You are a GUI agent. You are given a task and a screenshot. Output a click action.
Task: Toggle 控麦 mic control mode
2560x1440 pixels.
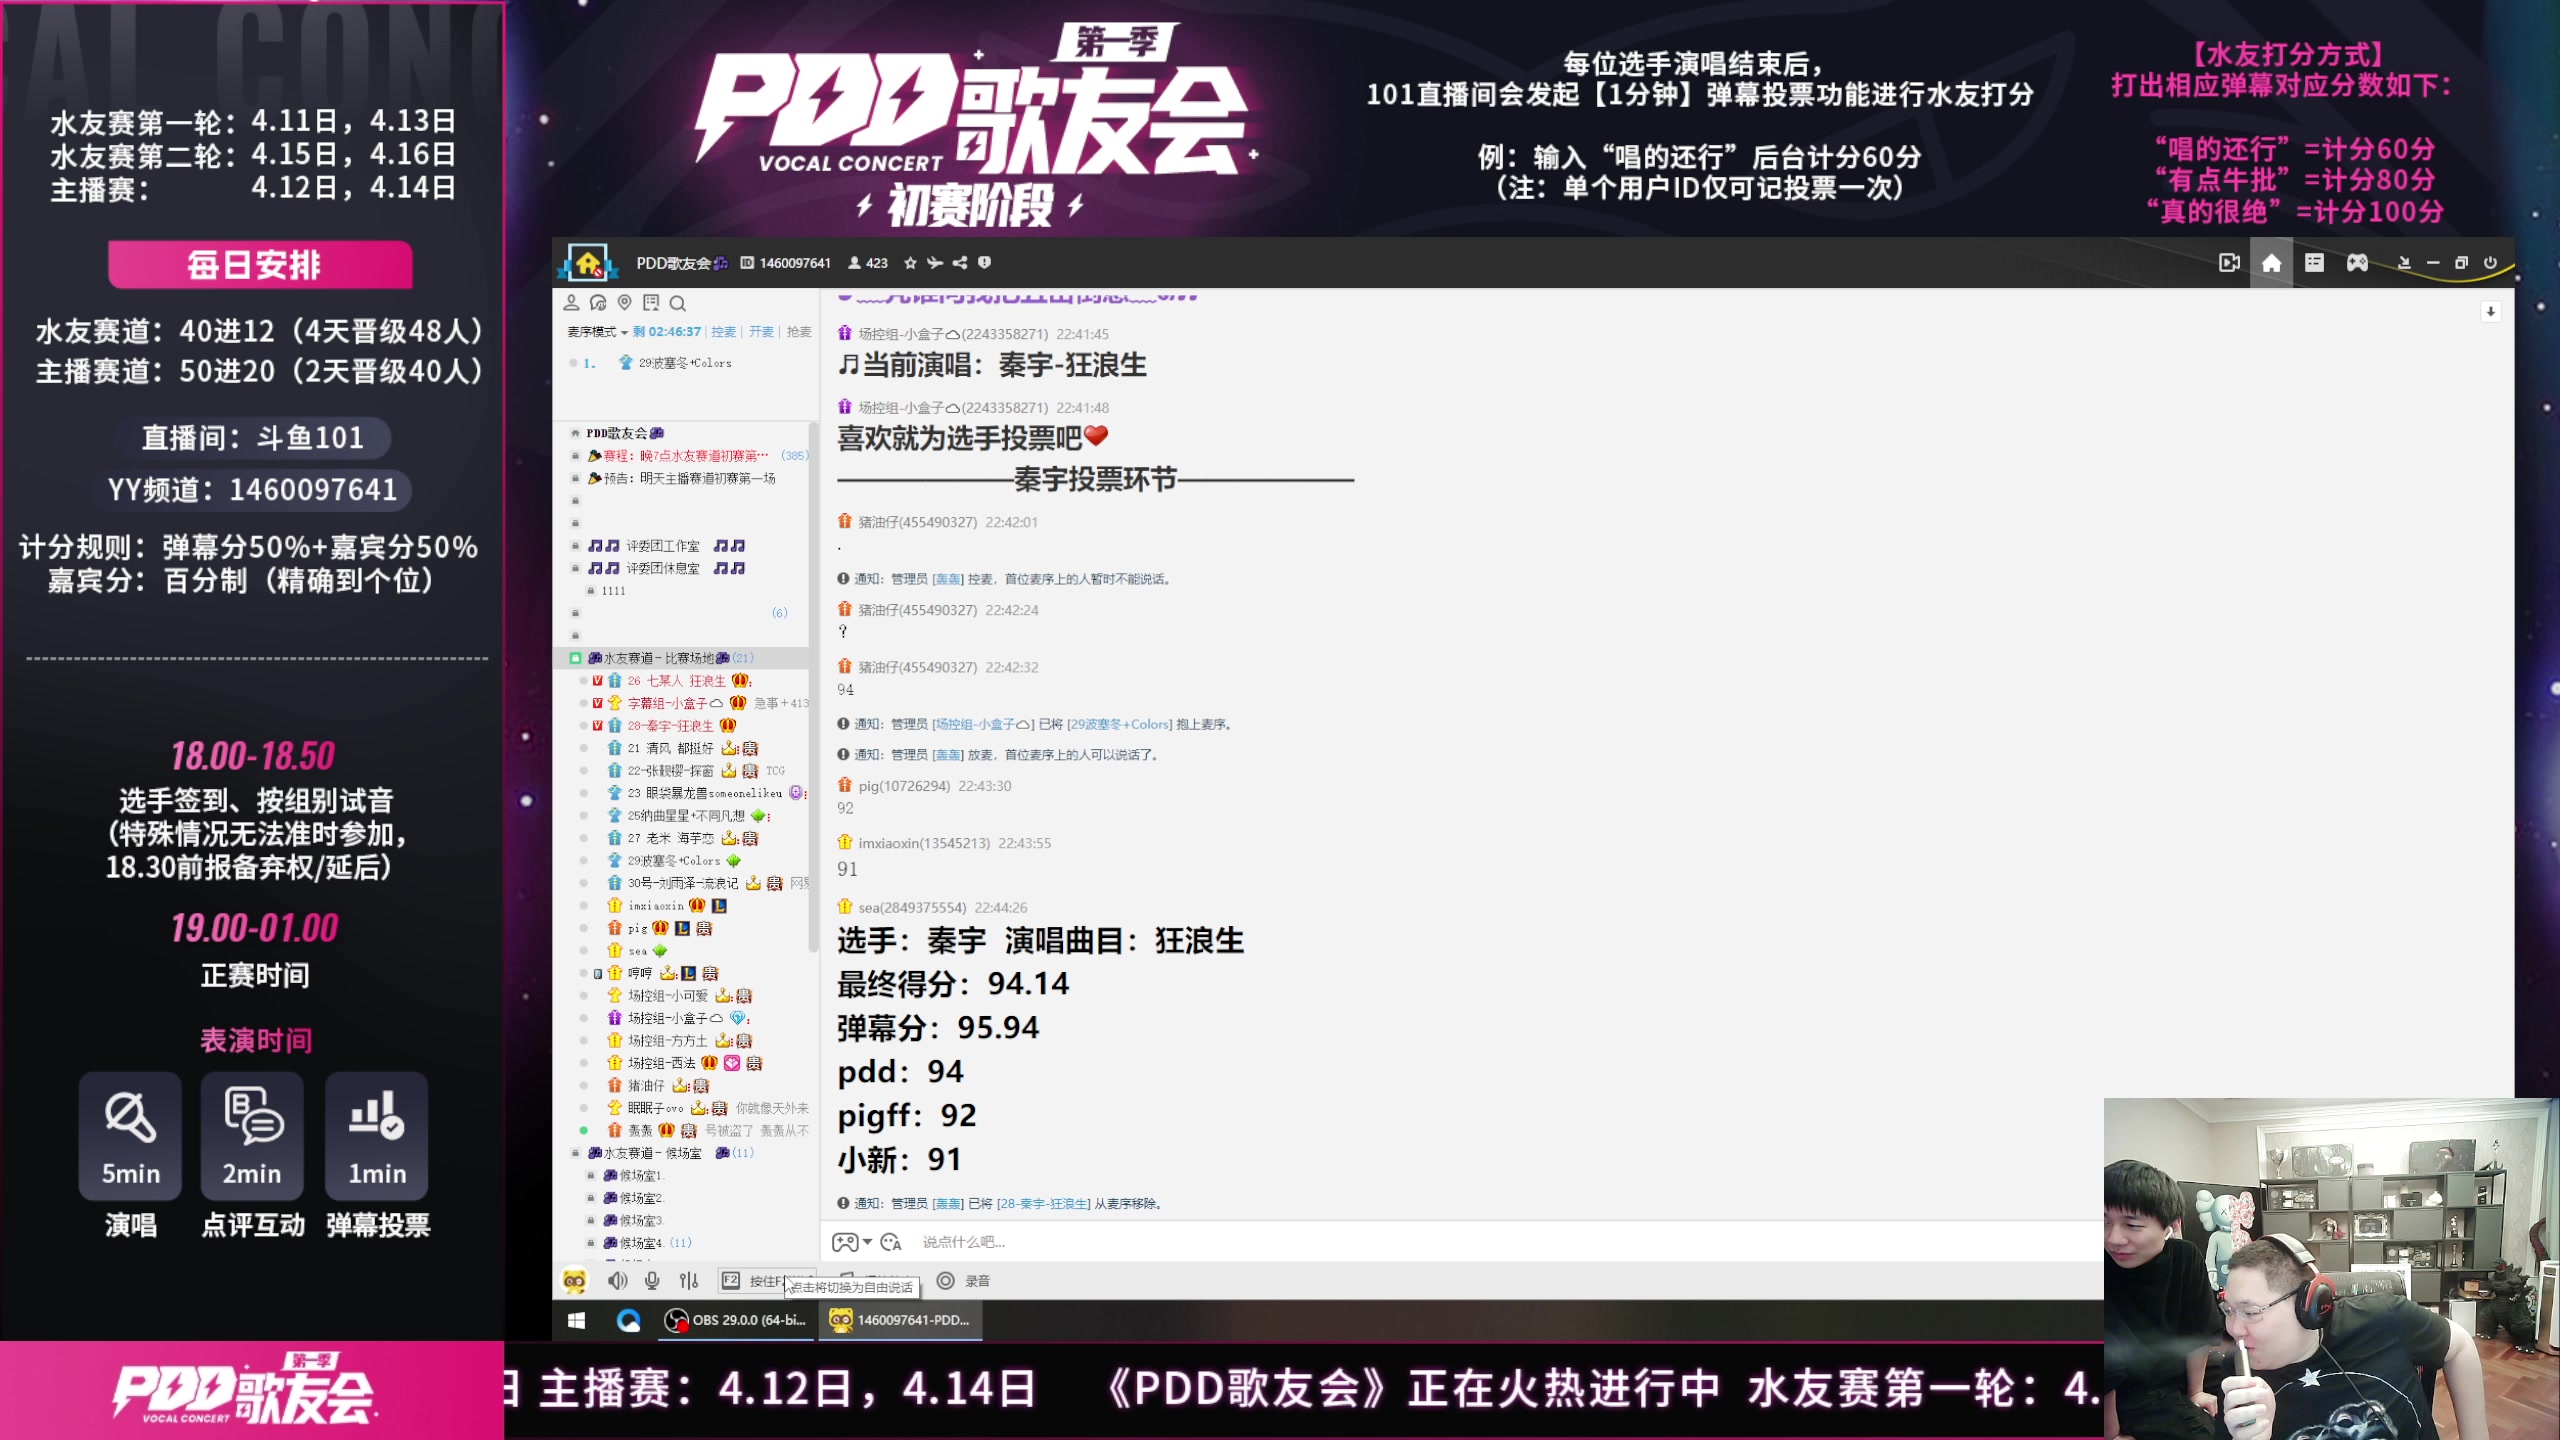point(722,331)
